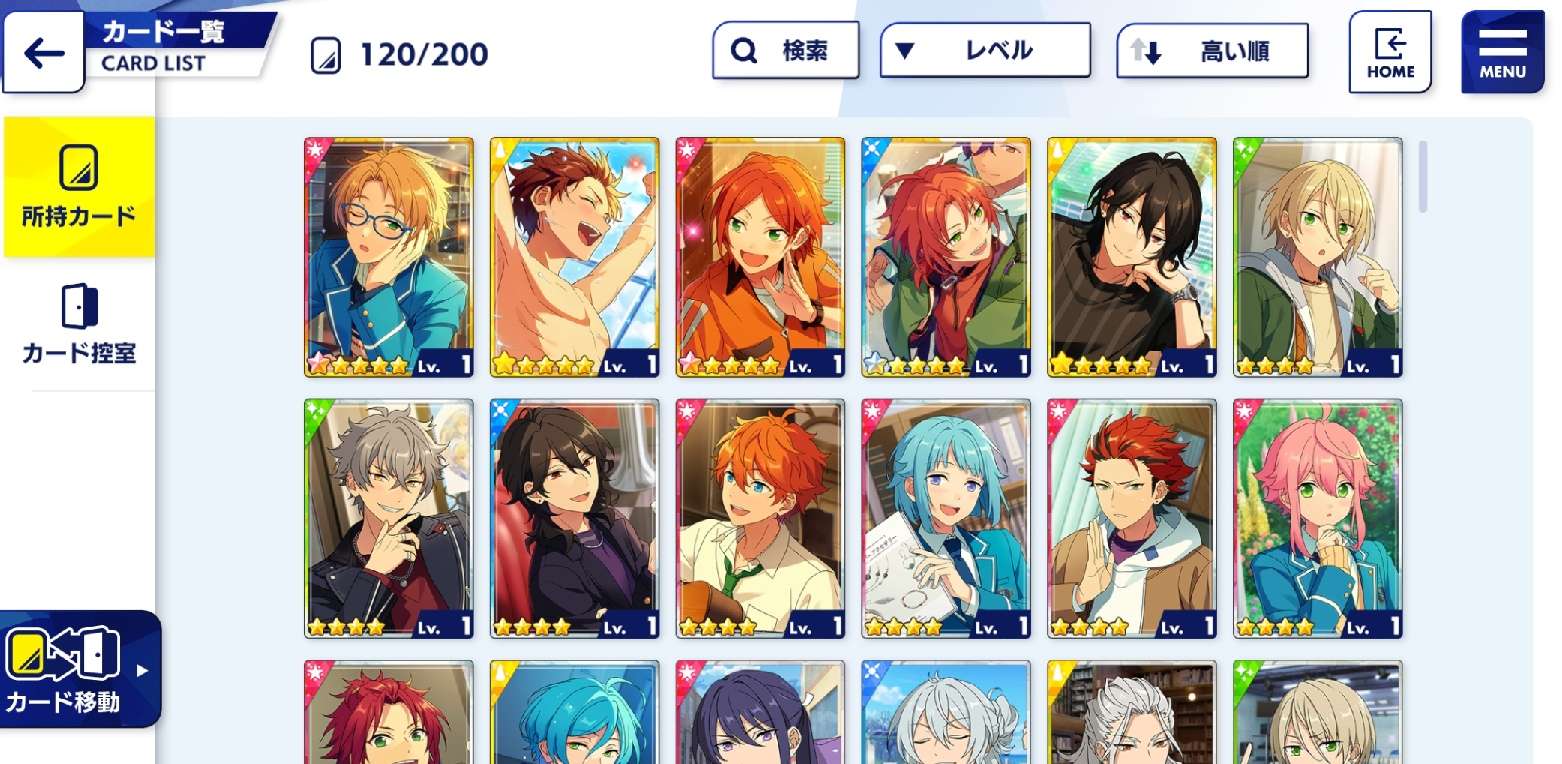This screenshot has width=1562, height=764.
Task: Toggle the 高い順 sort order
Action: click(1212, 51)
